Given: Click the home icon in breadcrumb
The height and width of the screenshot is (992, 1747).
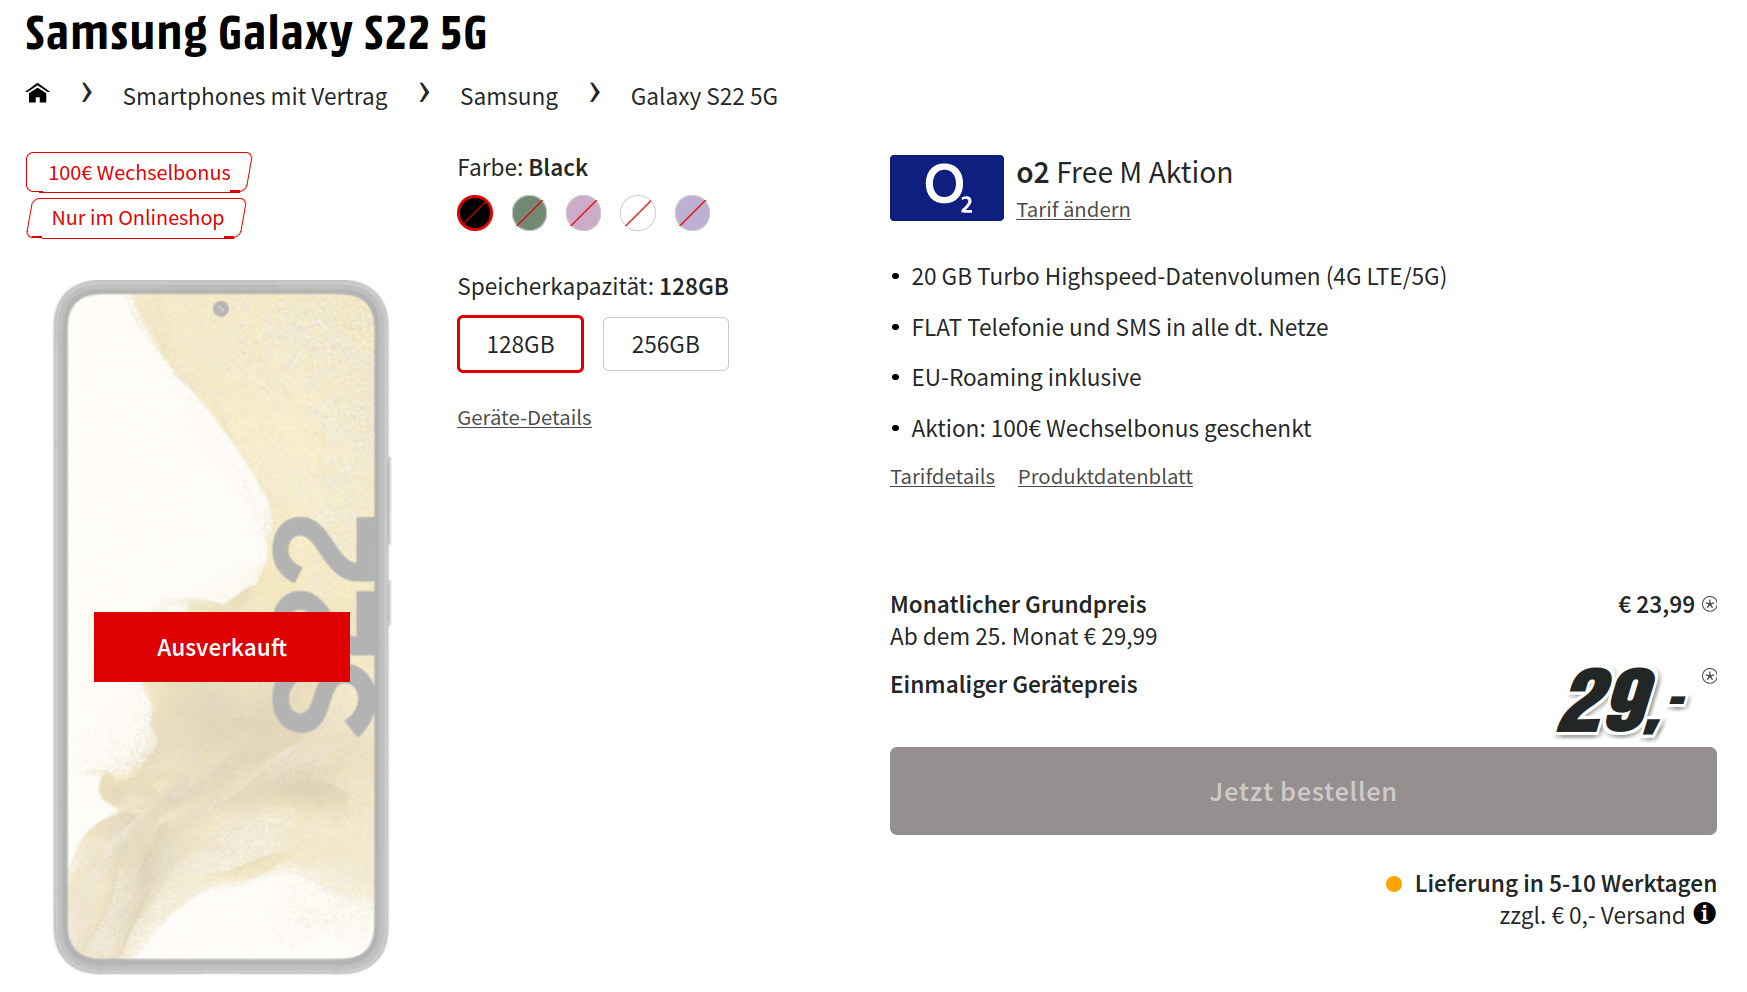Looking at the screenshot, I should pos(38,94).
